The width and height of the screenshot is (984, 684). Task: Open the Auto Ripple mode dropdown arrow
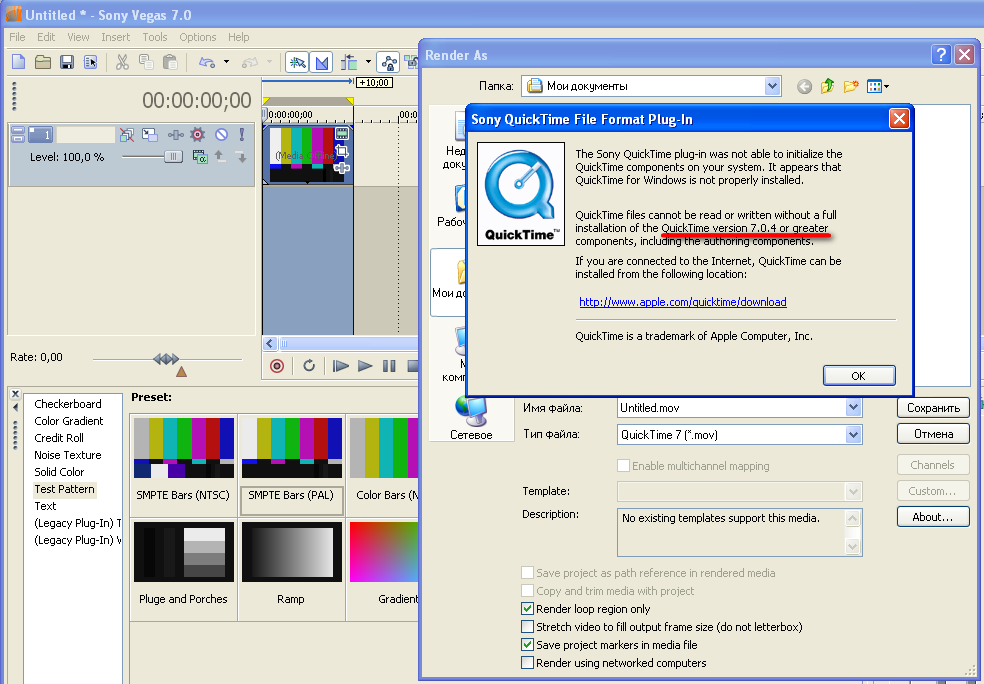pos(368,61)
